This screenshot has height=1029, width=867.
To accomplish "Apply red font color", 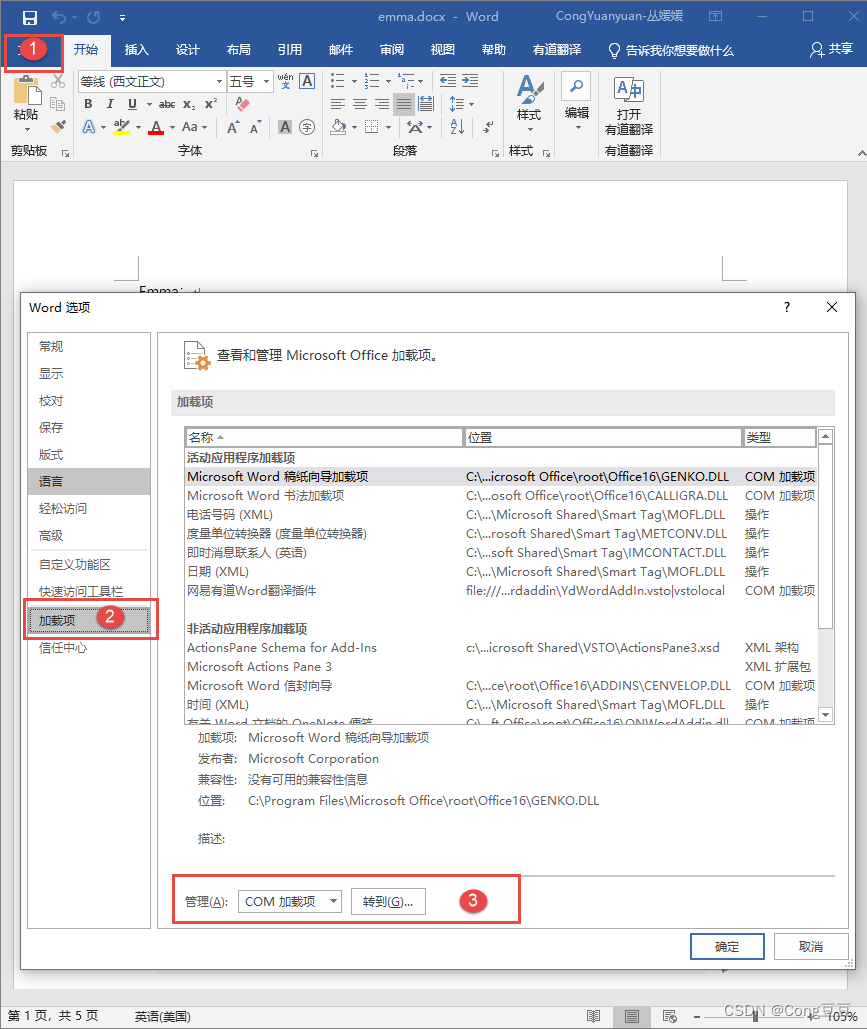I will pos(156,127).
